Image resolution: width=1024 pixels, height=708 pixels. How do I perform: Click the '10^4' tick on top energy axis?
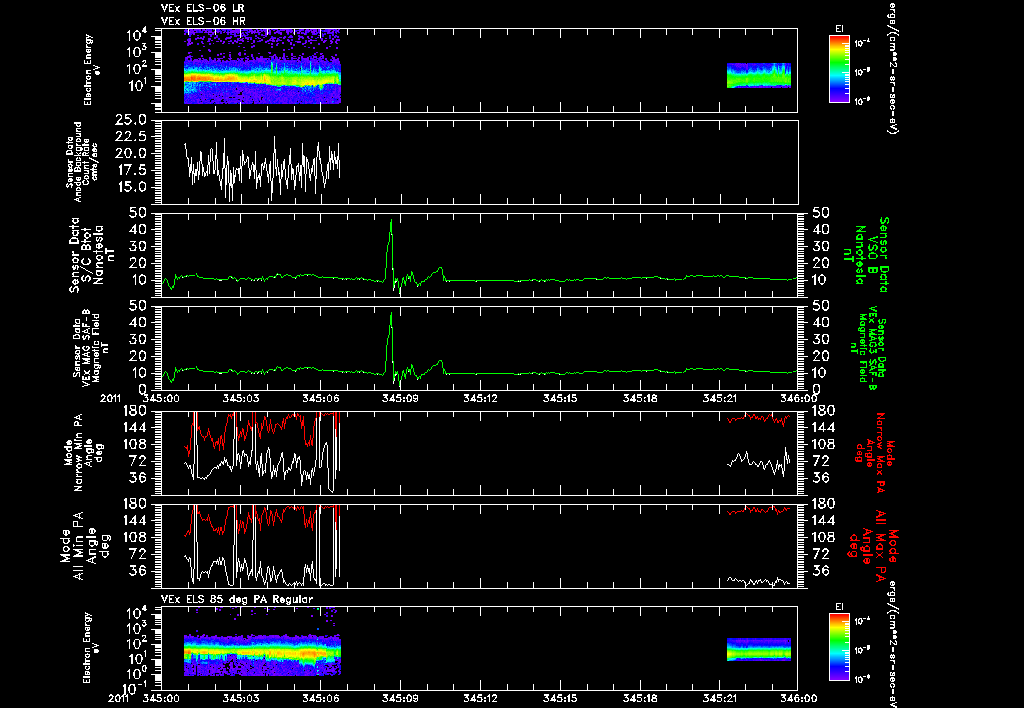click(x=136, y=35)
